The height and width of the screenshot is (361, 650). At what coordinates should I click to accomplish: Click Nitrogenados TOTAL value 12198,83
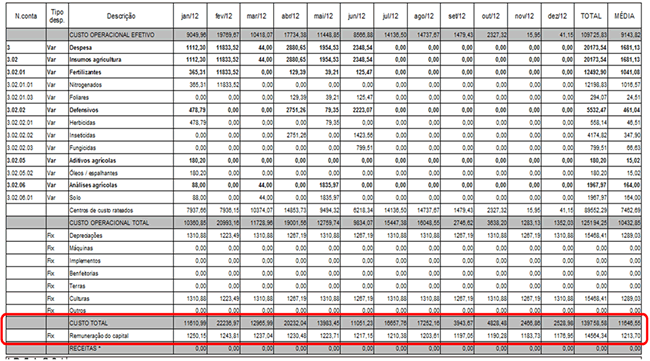pos(596,85)
